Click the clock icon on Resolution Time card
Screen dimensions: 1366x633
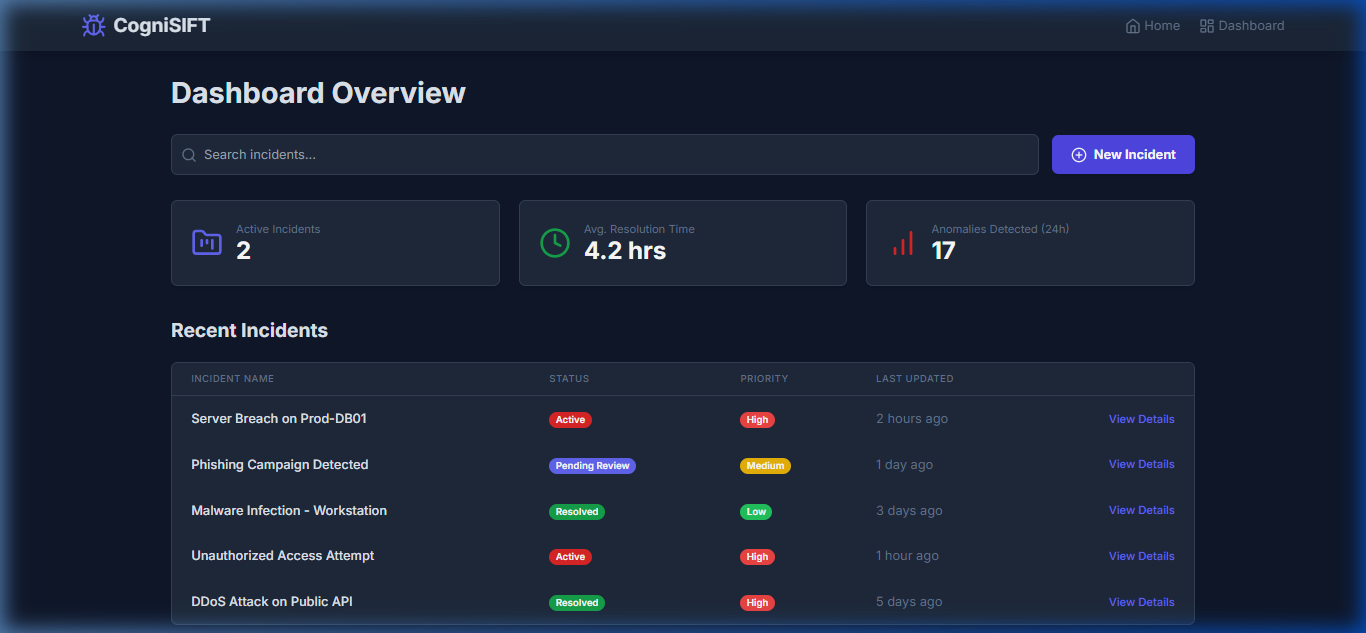(x=555, y=243)
